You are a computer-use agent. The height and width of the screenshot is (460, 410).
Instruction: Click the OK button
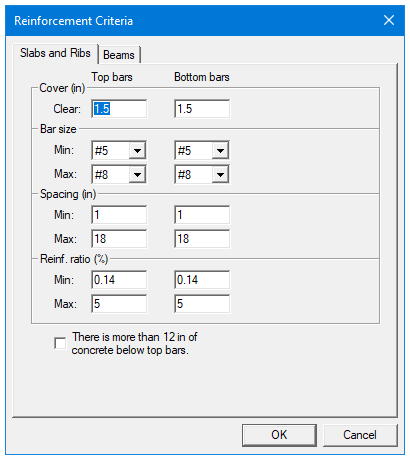(x=279, y=435)
